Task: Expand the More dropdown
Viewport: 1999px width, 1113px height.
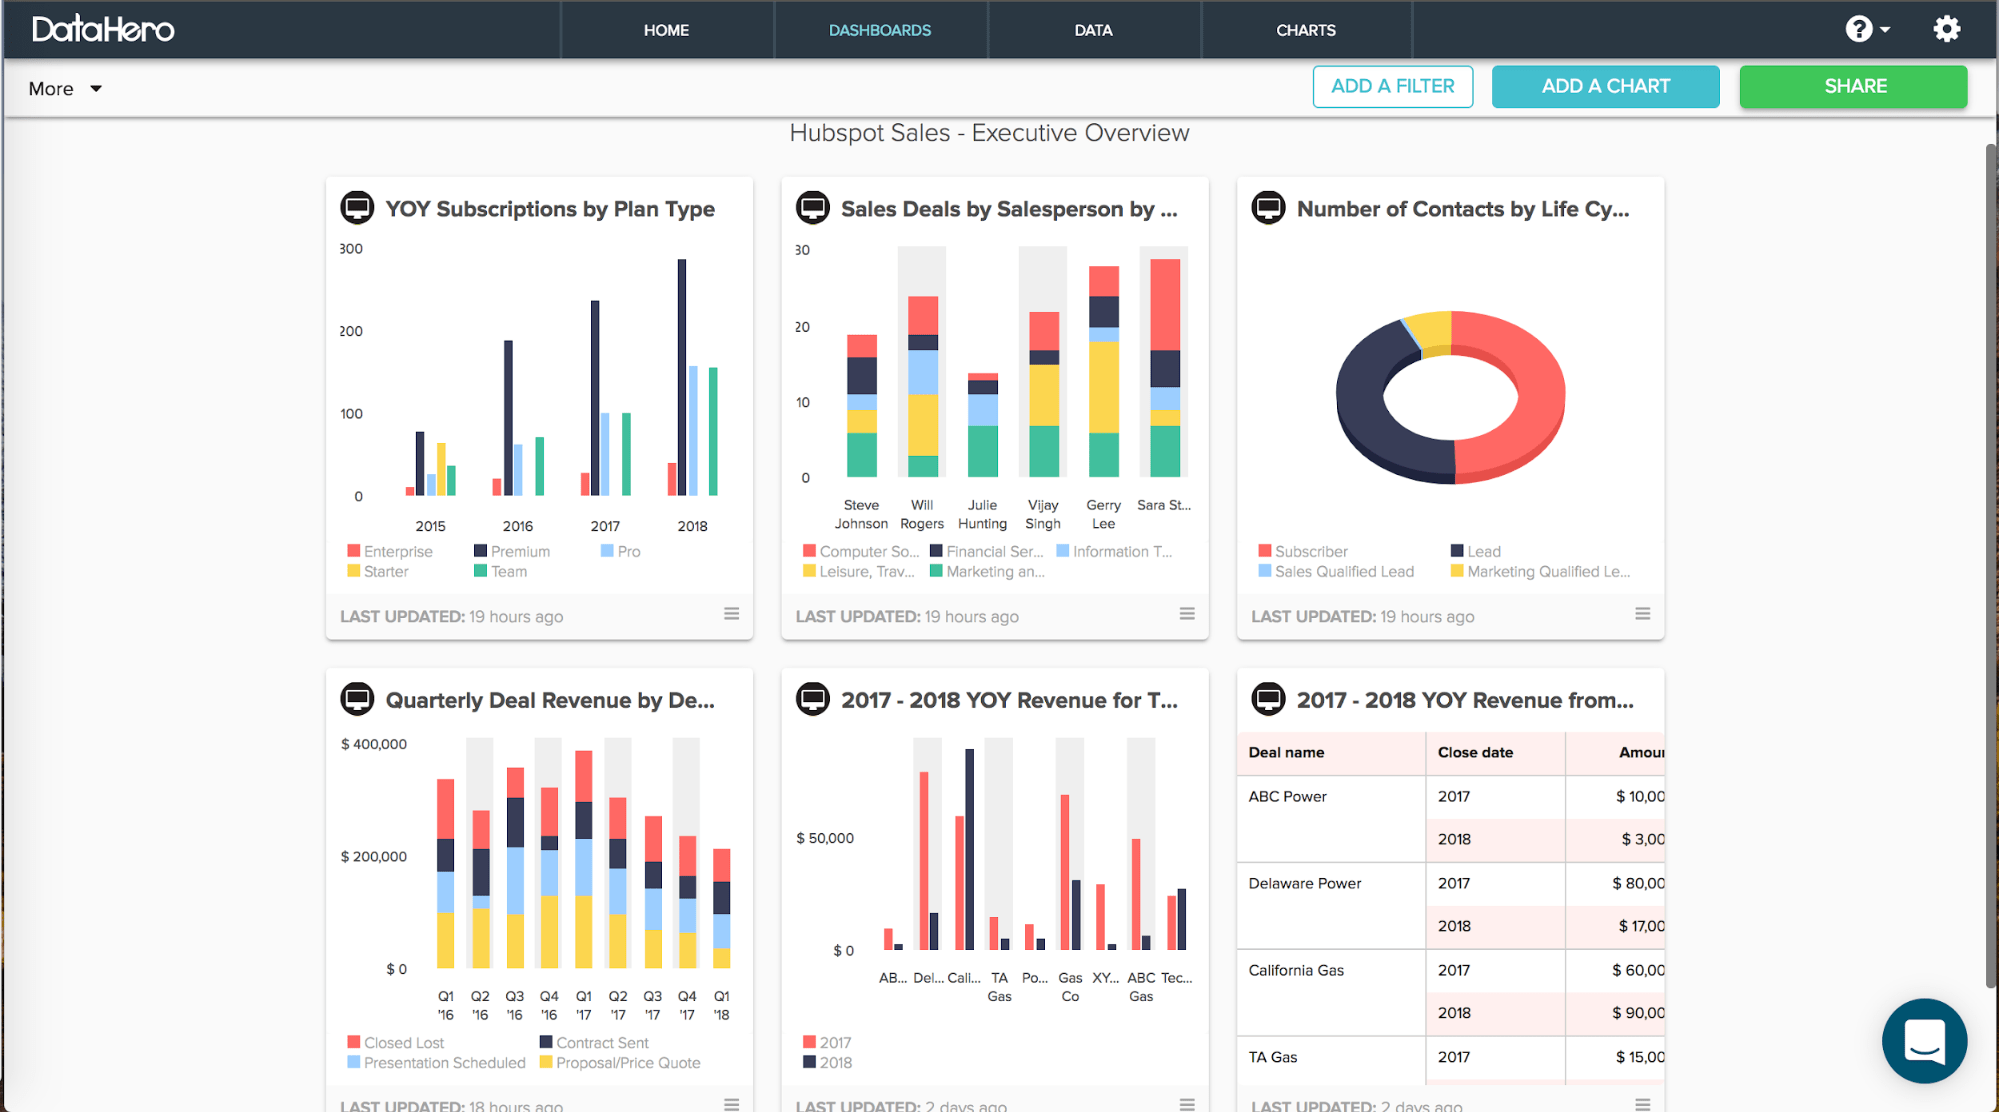Action: click(63, 88)
